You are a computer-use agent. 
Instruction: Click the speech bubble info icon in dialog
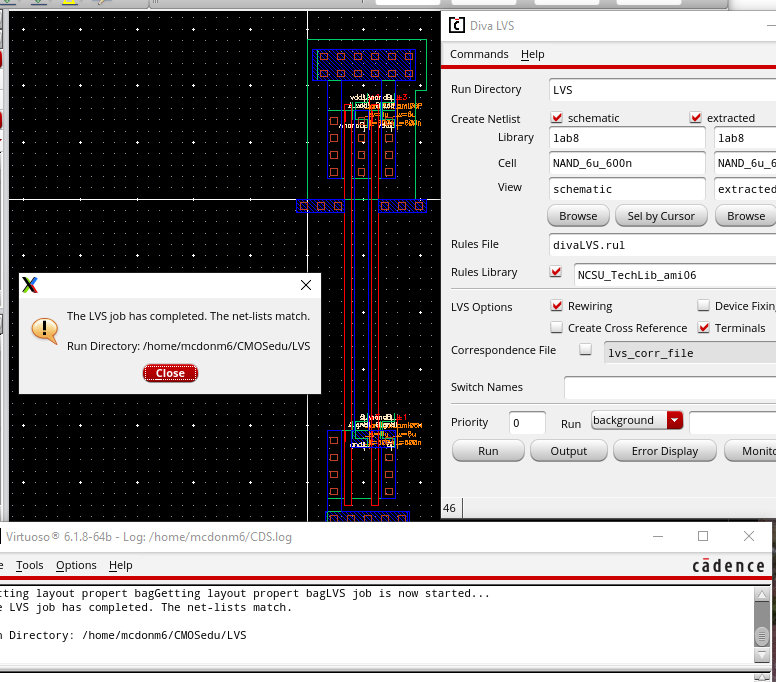click(x=45, y=329)
